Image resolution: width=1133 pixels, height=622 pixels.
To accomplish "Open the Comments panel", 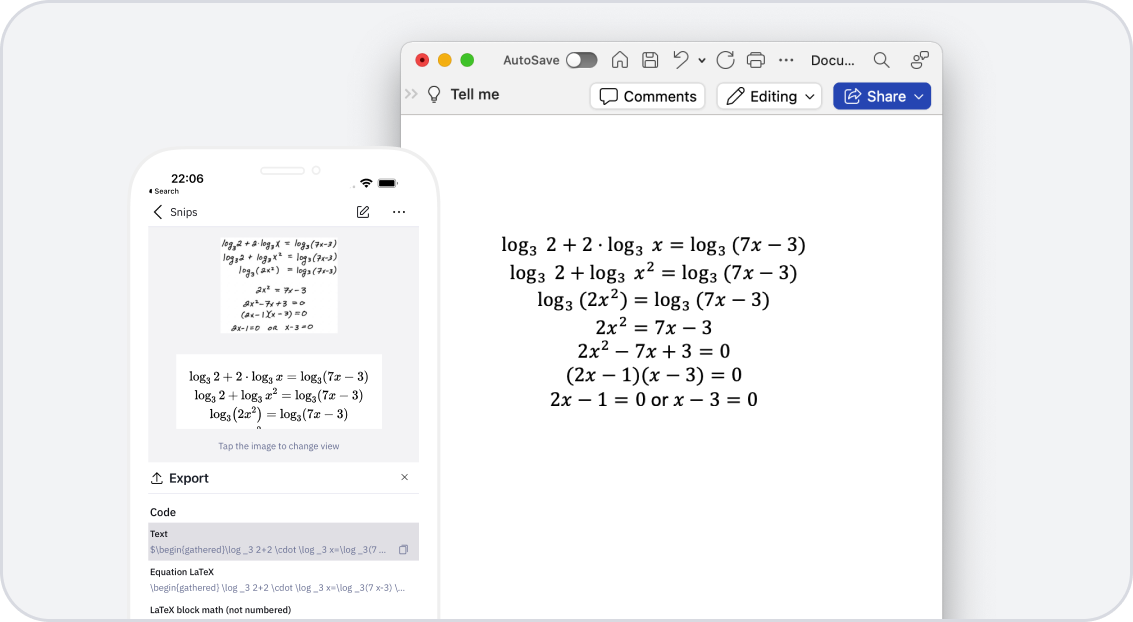I will [647, 96].
